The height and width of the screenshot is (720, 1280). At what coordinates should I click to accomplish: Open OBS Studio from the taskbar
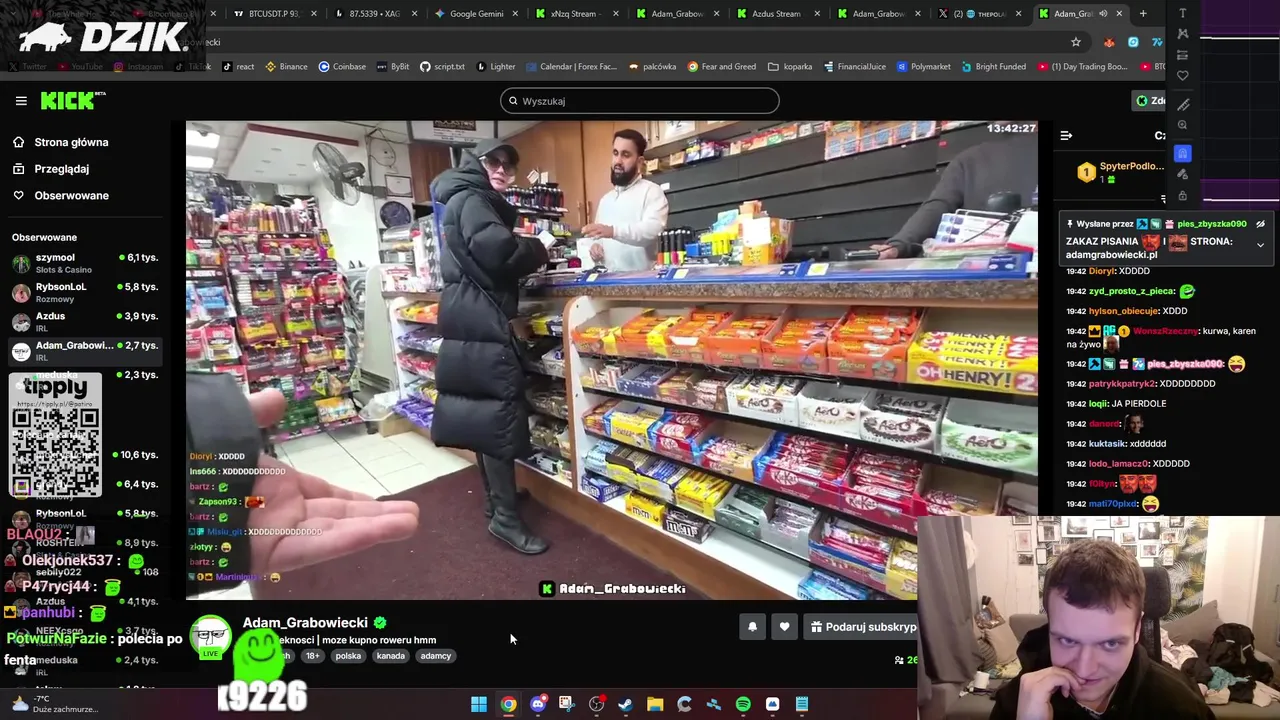[x=597, y=704]
